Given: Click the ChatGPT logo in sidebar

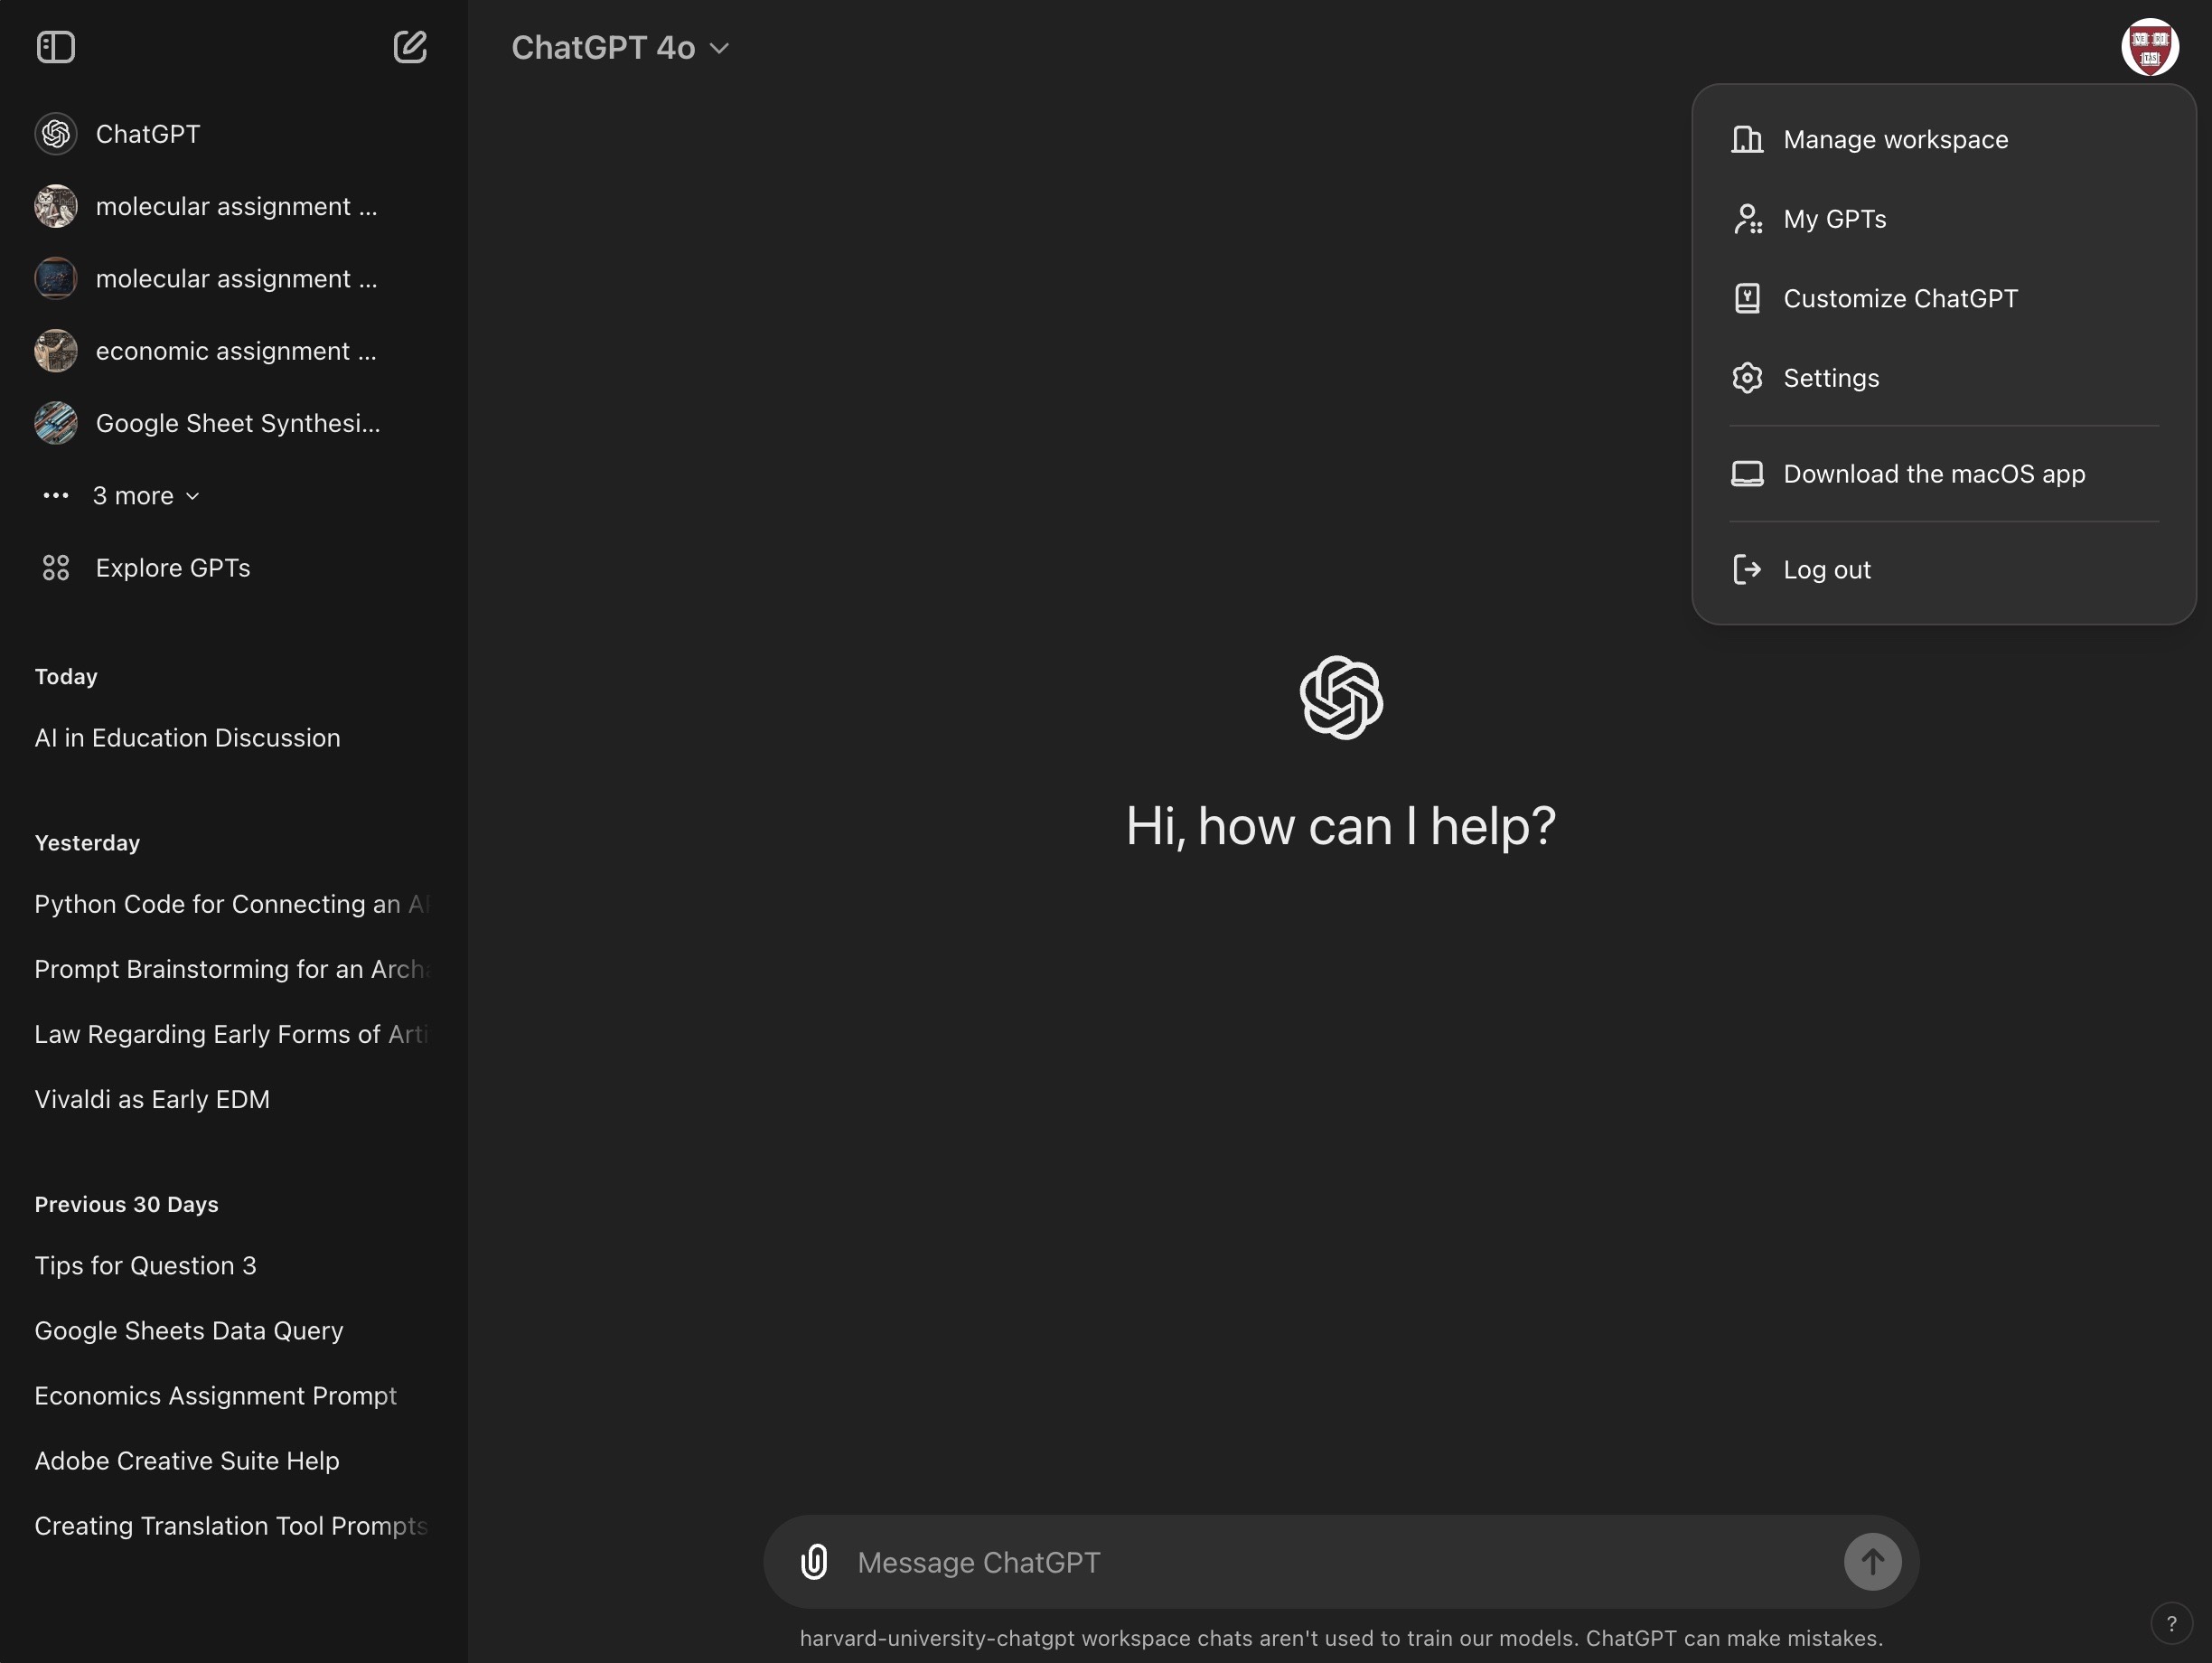Looking at the screenshot, I should 56,134.
